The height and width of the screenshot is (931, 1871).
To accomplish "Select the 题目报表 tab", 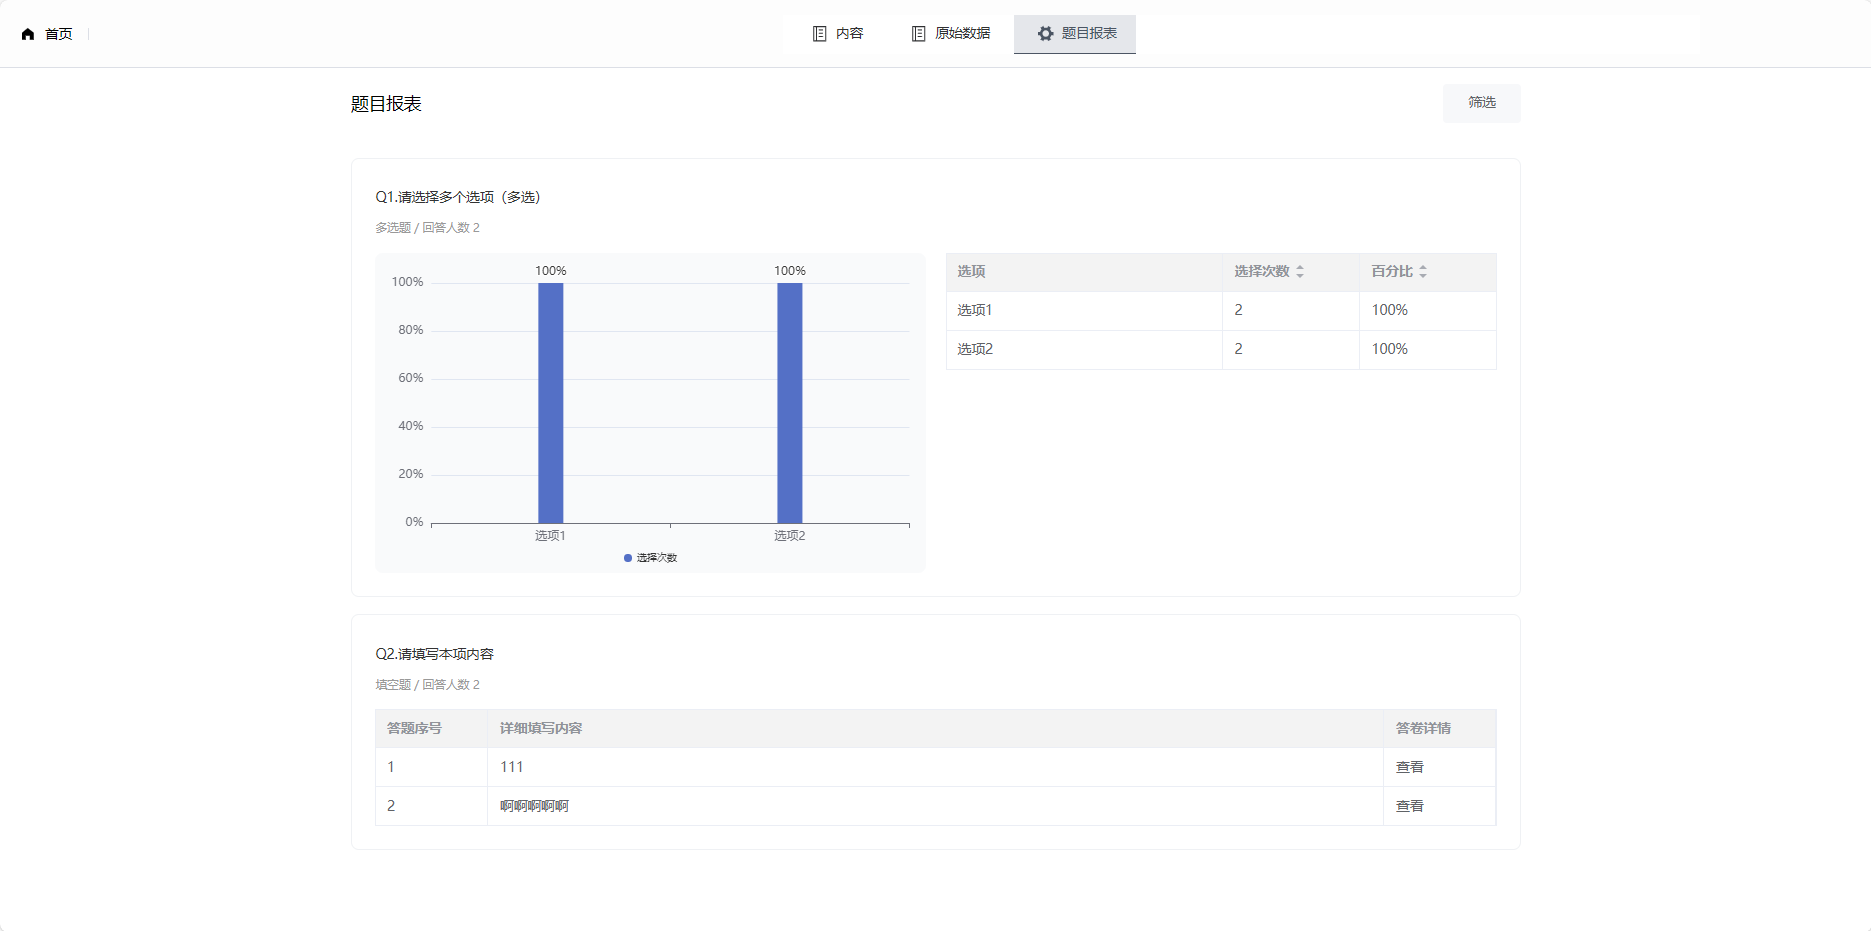I will tap(1075, 34).
